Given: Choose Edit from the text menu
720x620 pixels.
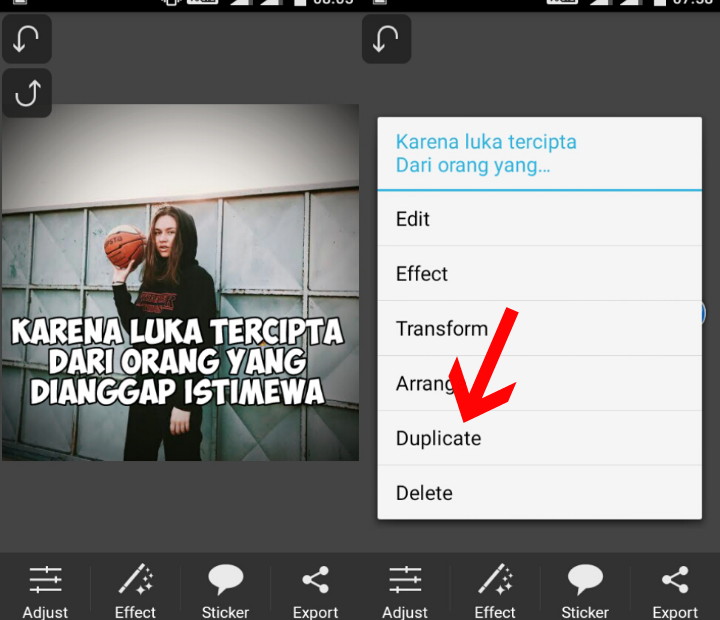Looking at the screenshot, I should click(x=540, y=219).
